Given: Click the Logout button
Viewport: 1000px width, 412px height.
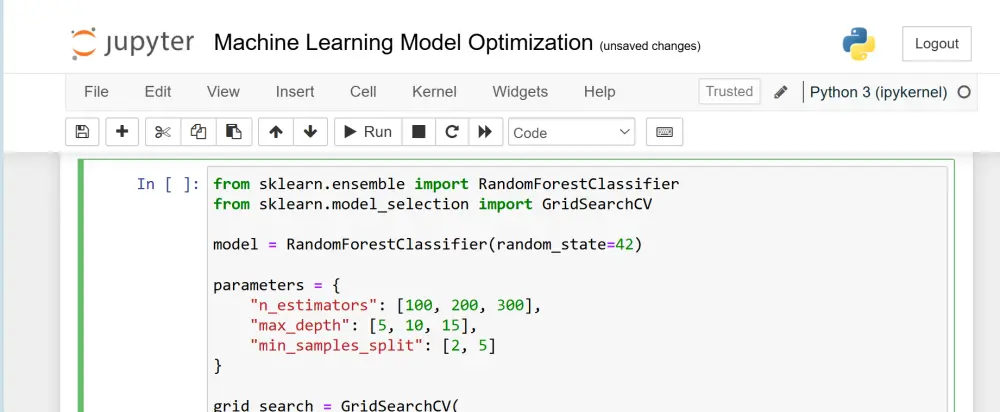Looking at the screenshot, I should tap(937, 44).
